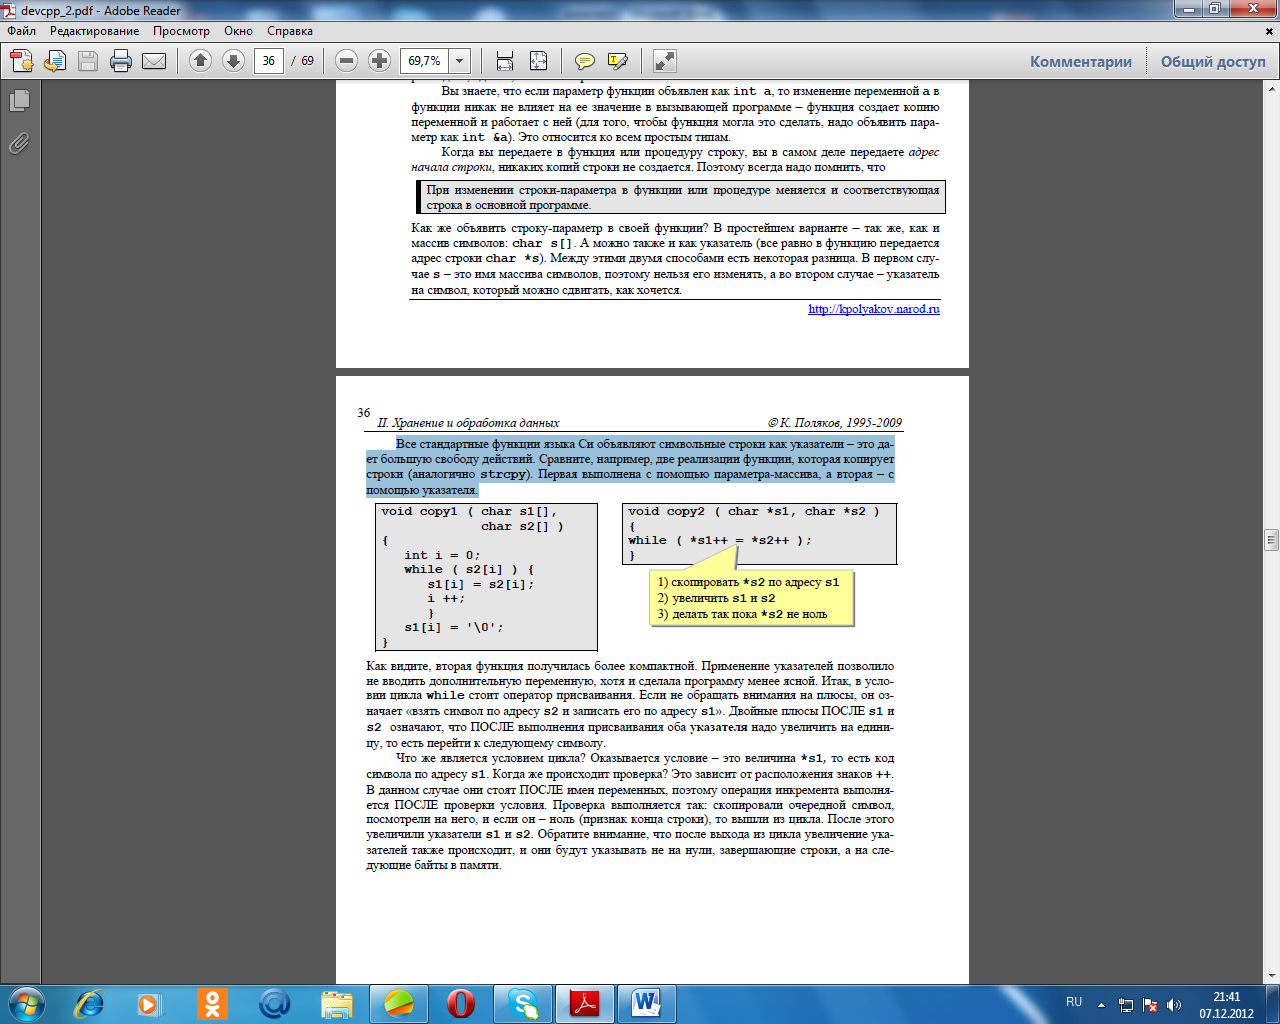The height and width of the screenshot is (1024, 1280).
Task: Zoom out using the minus button
Action: (x=346, y=61)
